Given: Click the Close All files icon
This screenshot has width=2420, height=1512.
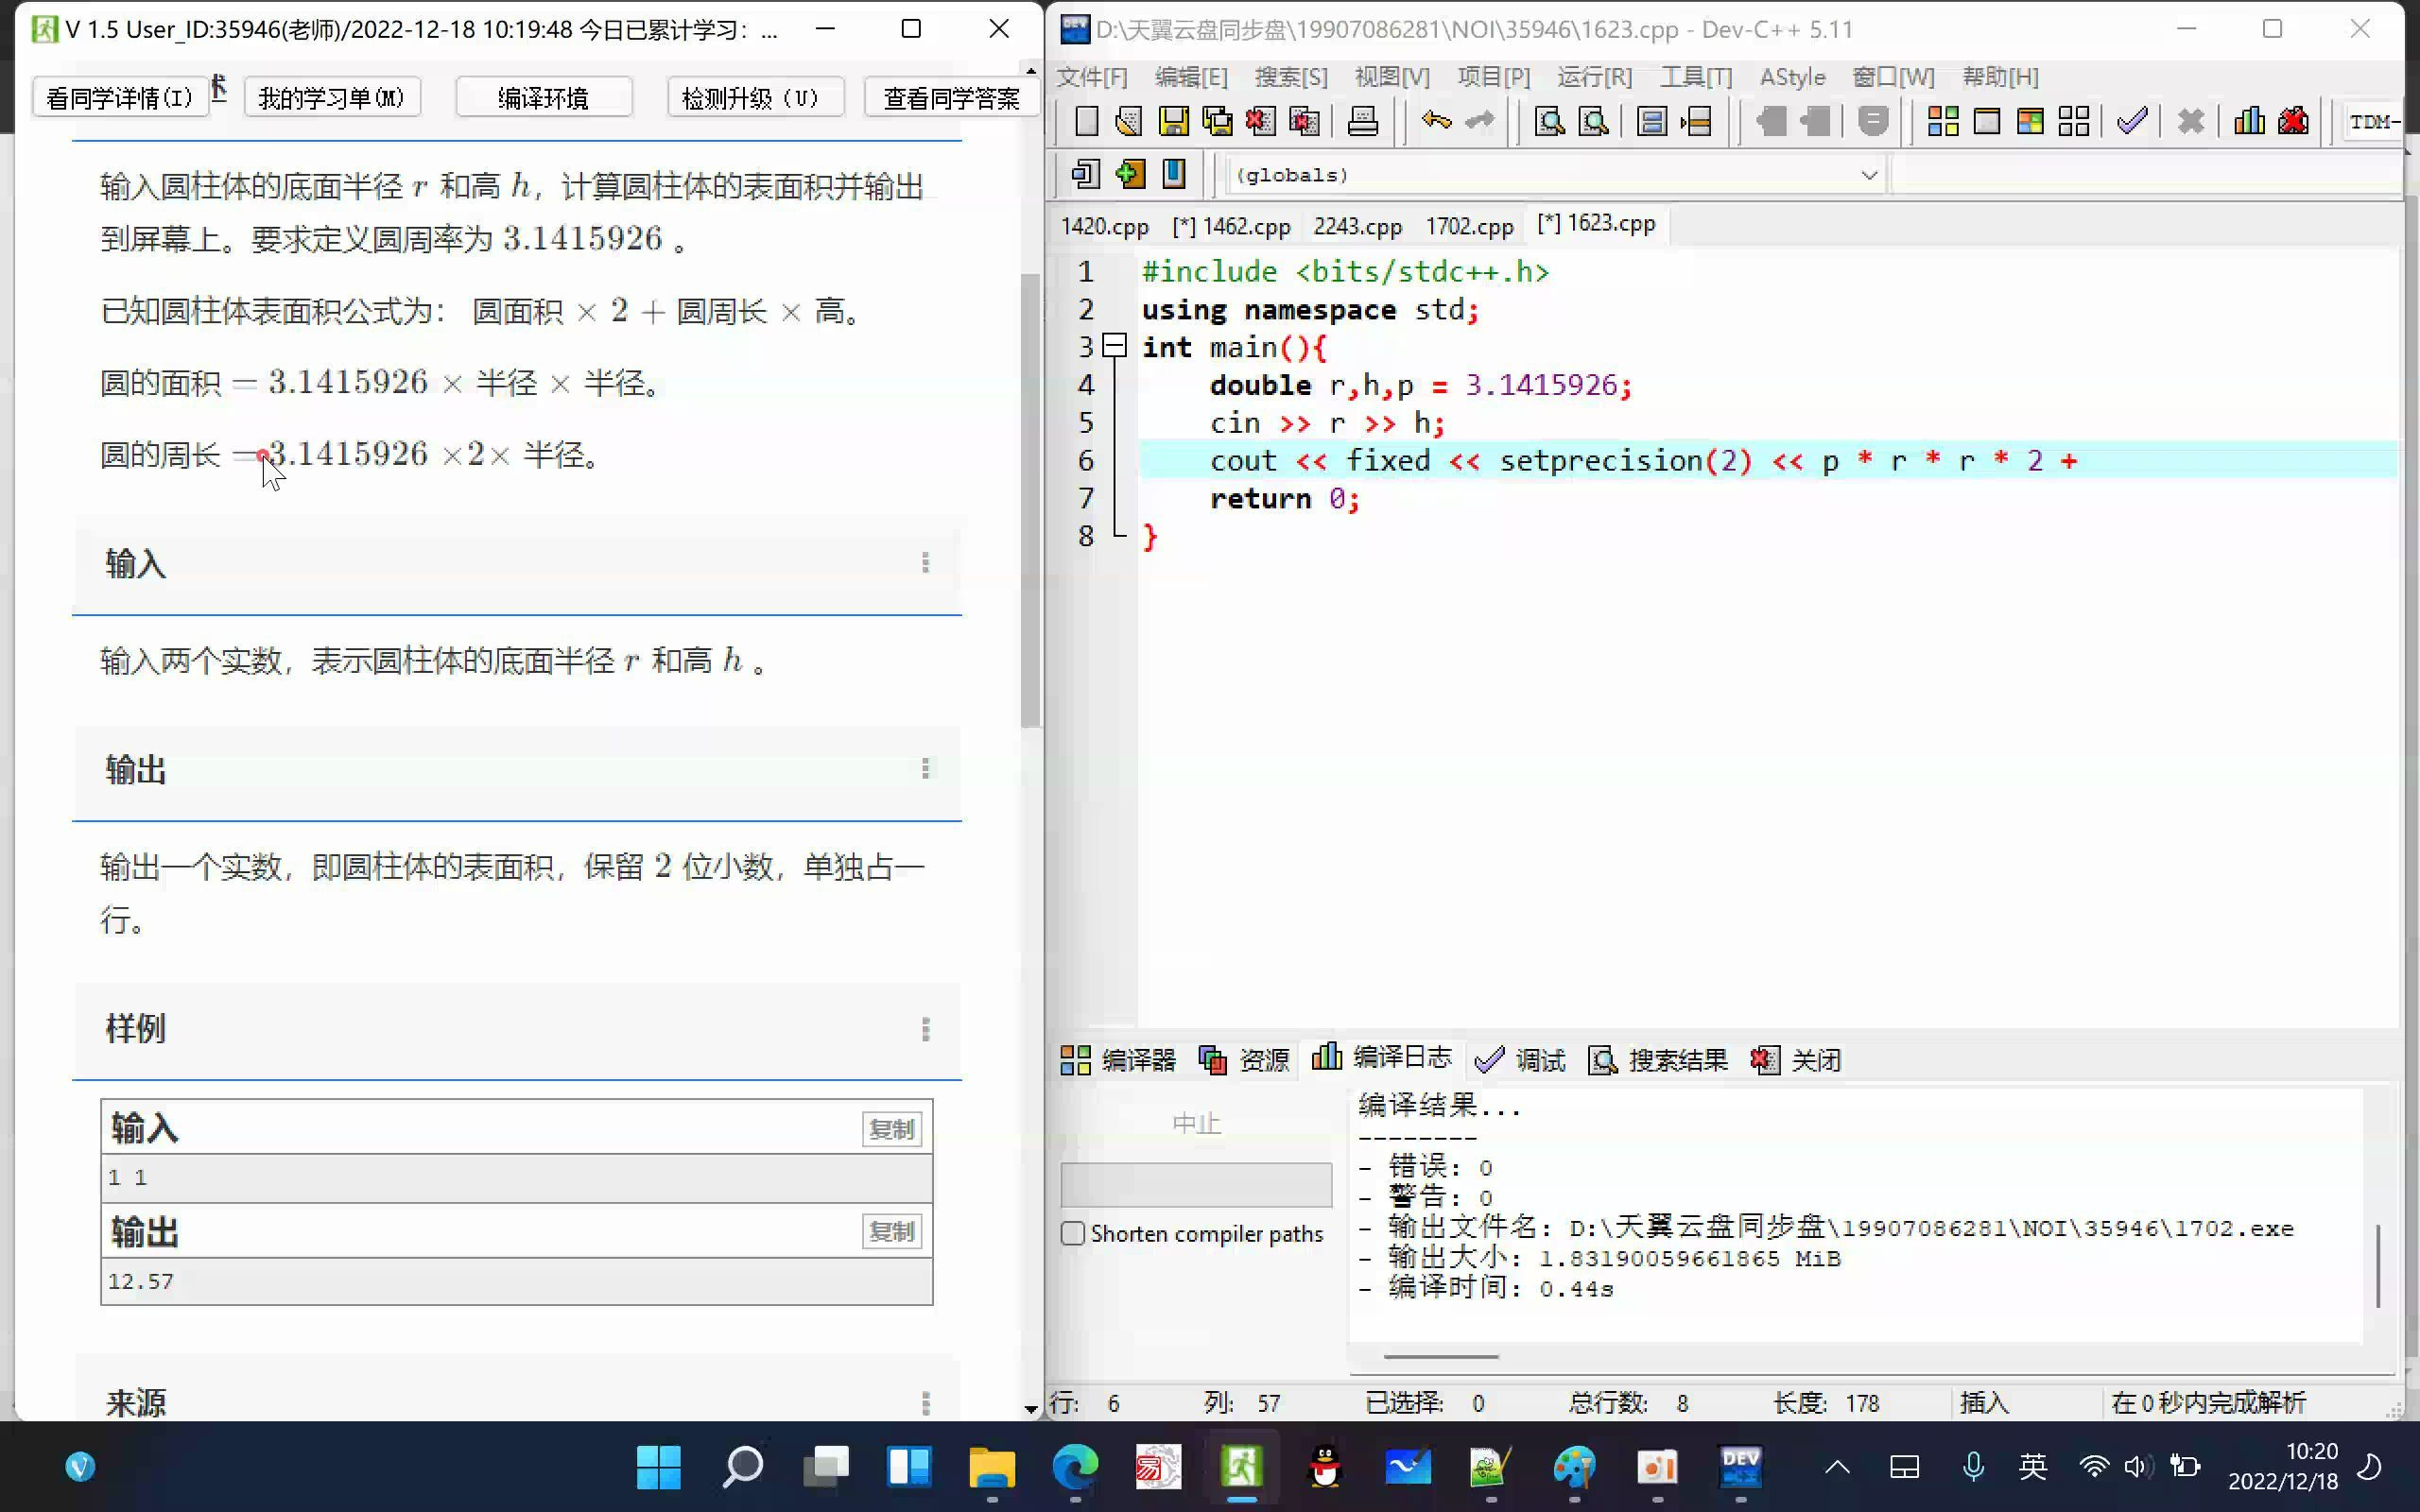Looking at the screenshot, I should click(x=1304, y=122).
